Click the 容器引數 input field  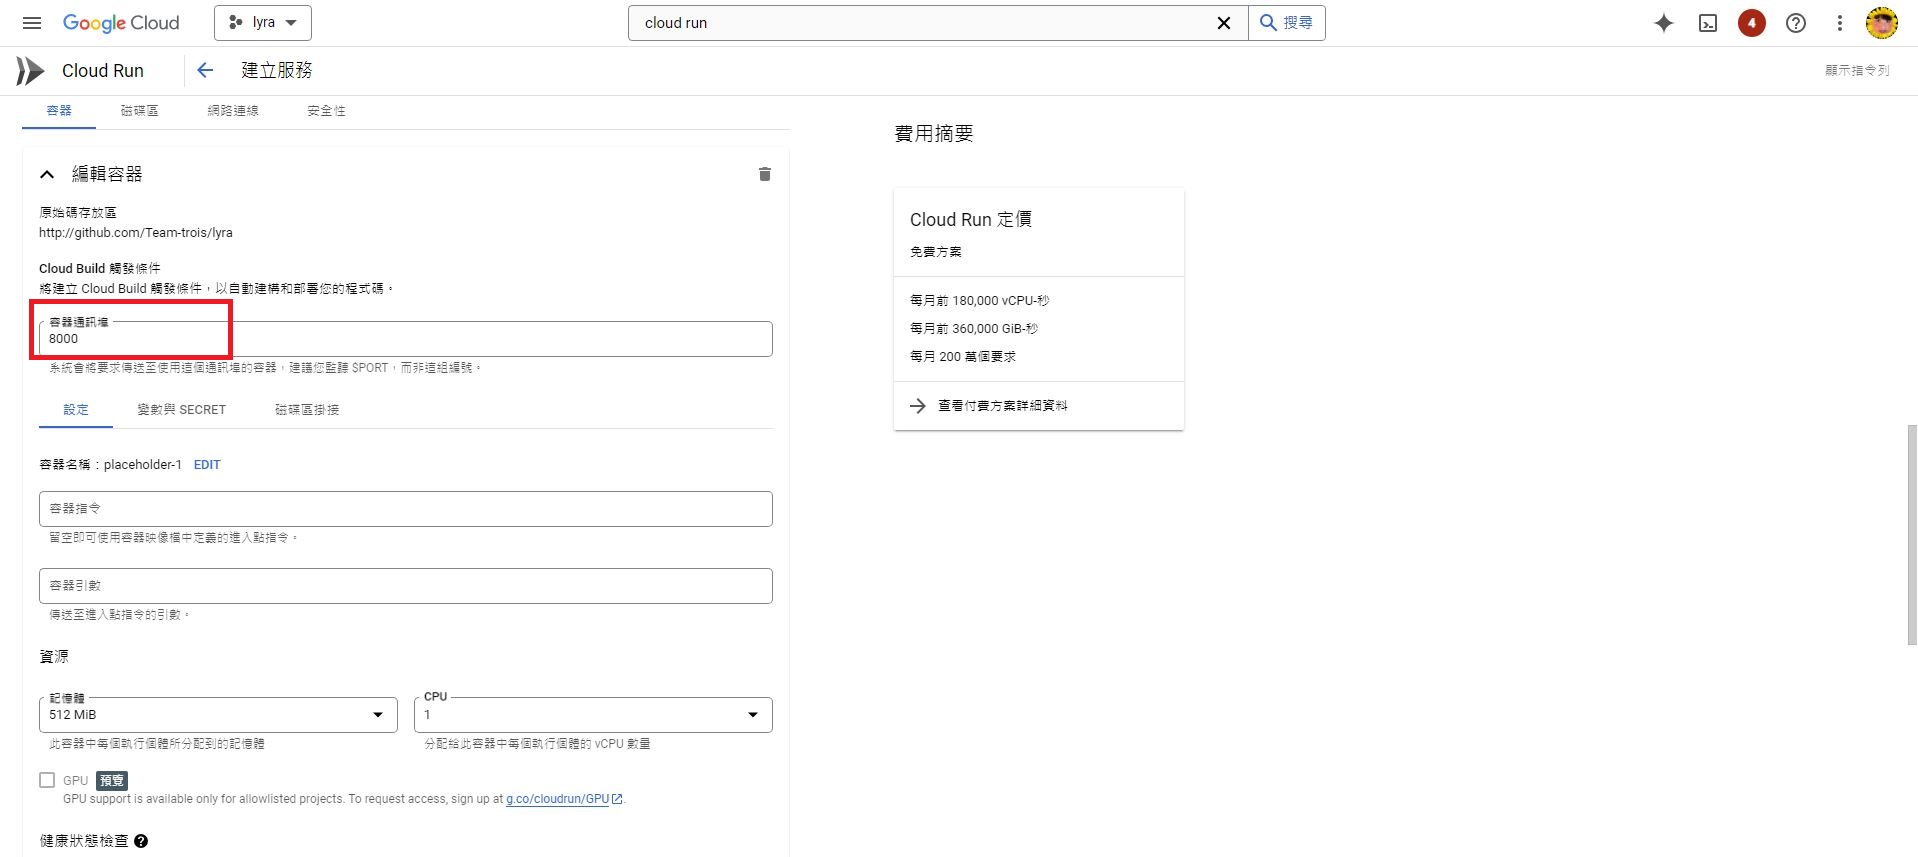[406, 586]
